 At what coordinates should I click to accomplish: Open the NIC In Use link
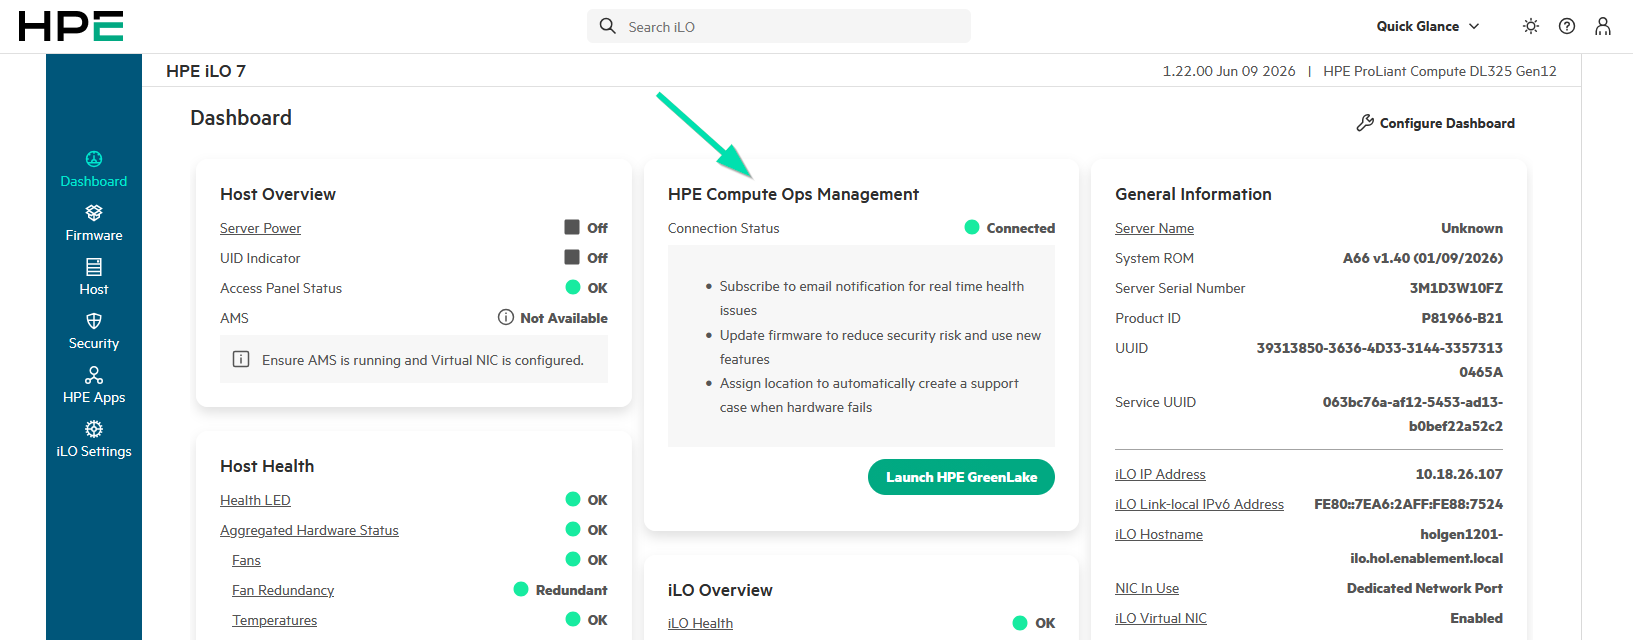[x=1147, y=588]
